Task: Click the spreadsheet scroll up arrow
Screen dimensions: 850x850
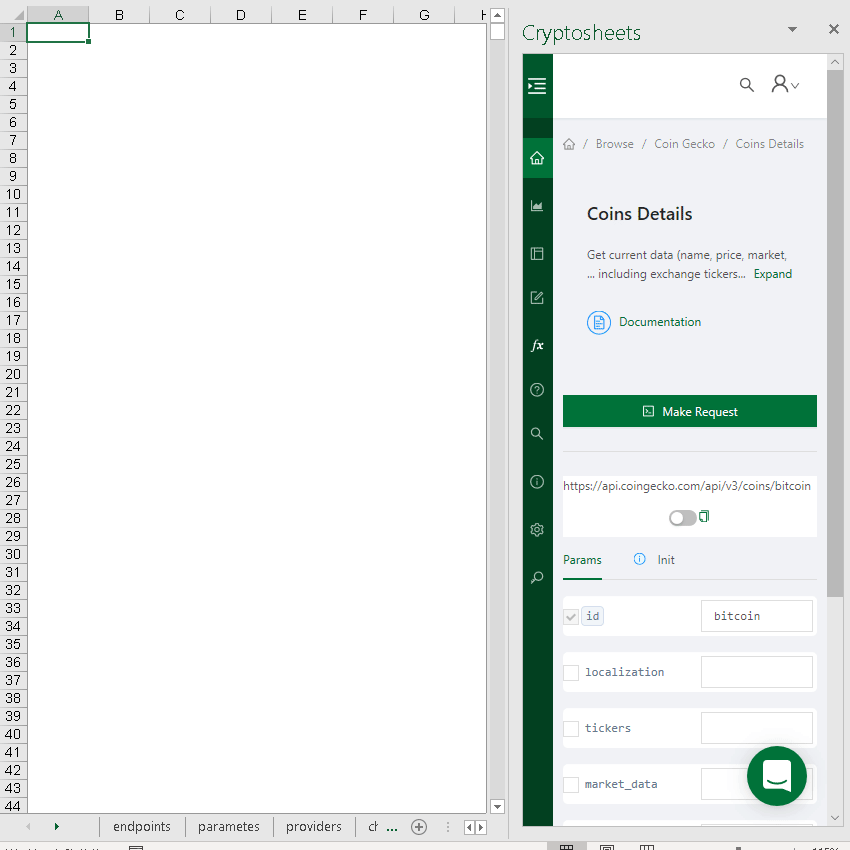Action: 497,15
